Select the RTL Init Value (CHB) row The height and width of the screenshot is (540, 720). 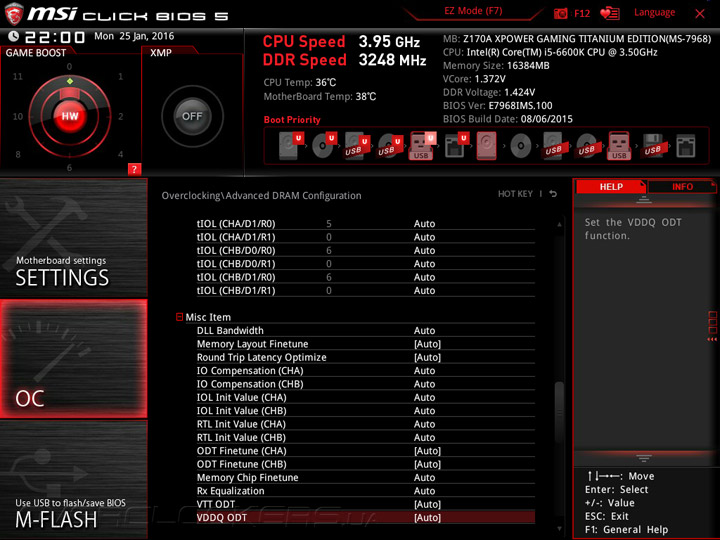click(366, 437)
